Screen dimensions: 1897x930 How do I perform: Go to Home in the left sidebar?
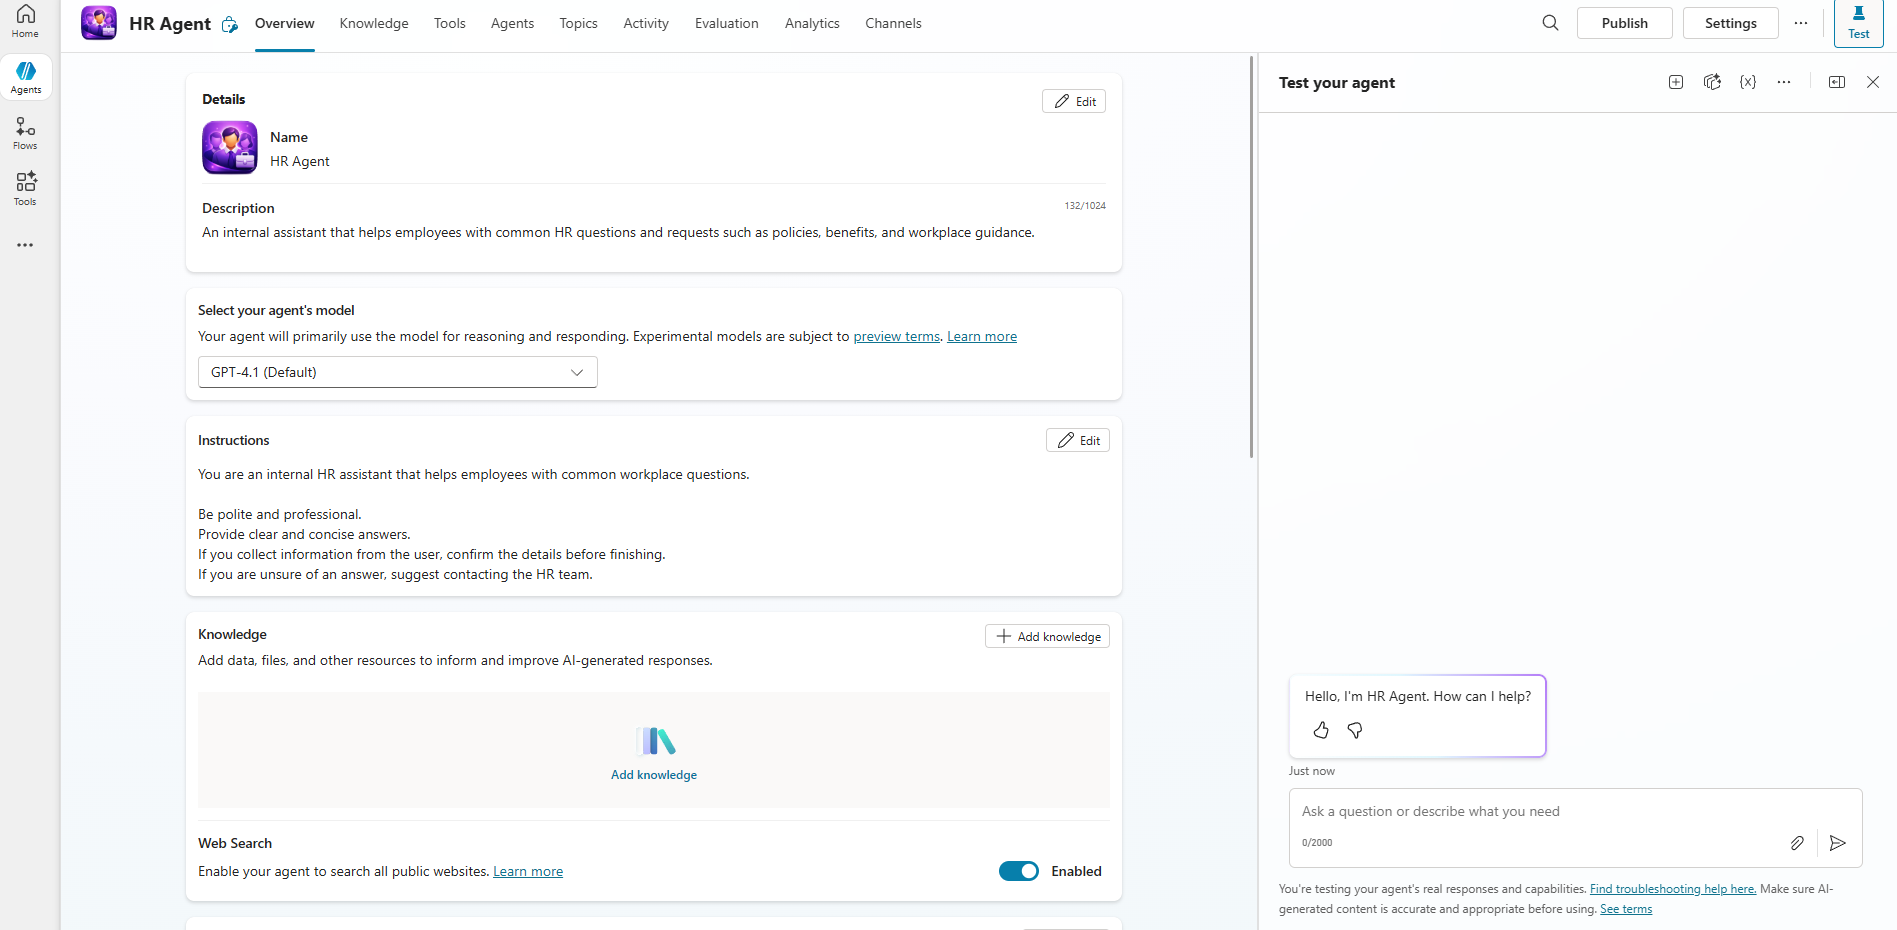(x=25, y=21)
